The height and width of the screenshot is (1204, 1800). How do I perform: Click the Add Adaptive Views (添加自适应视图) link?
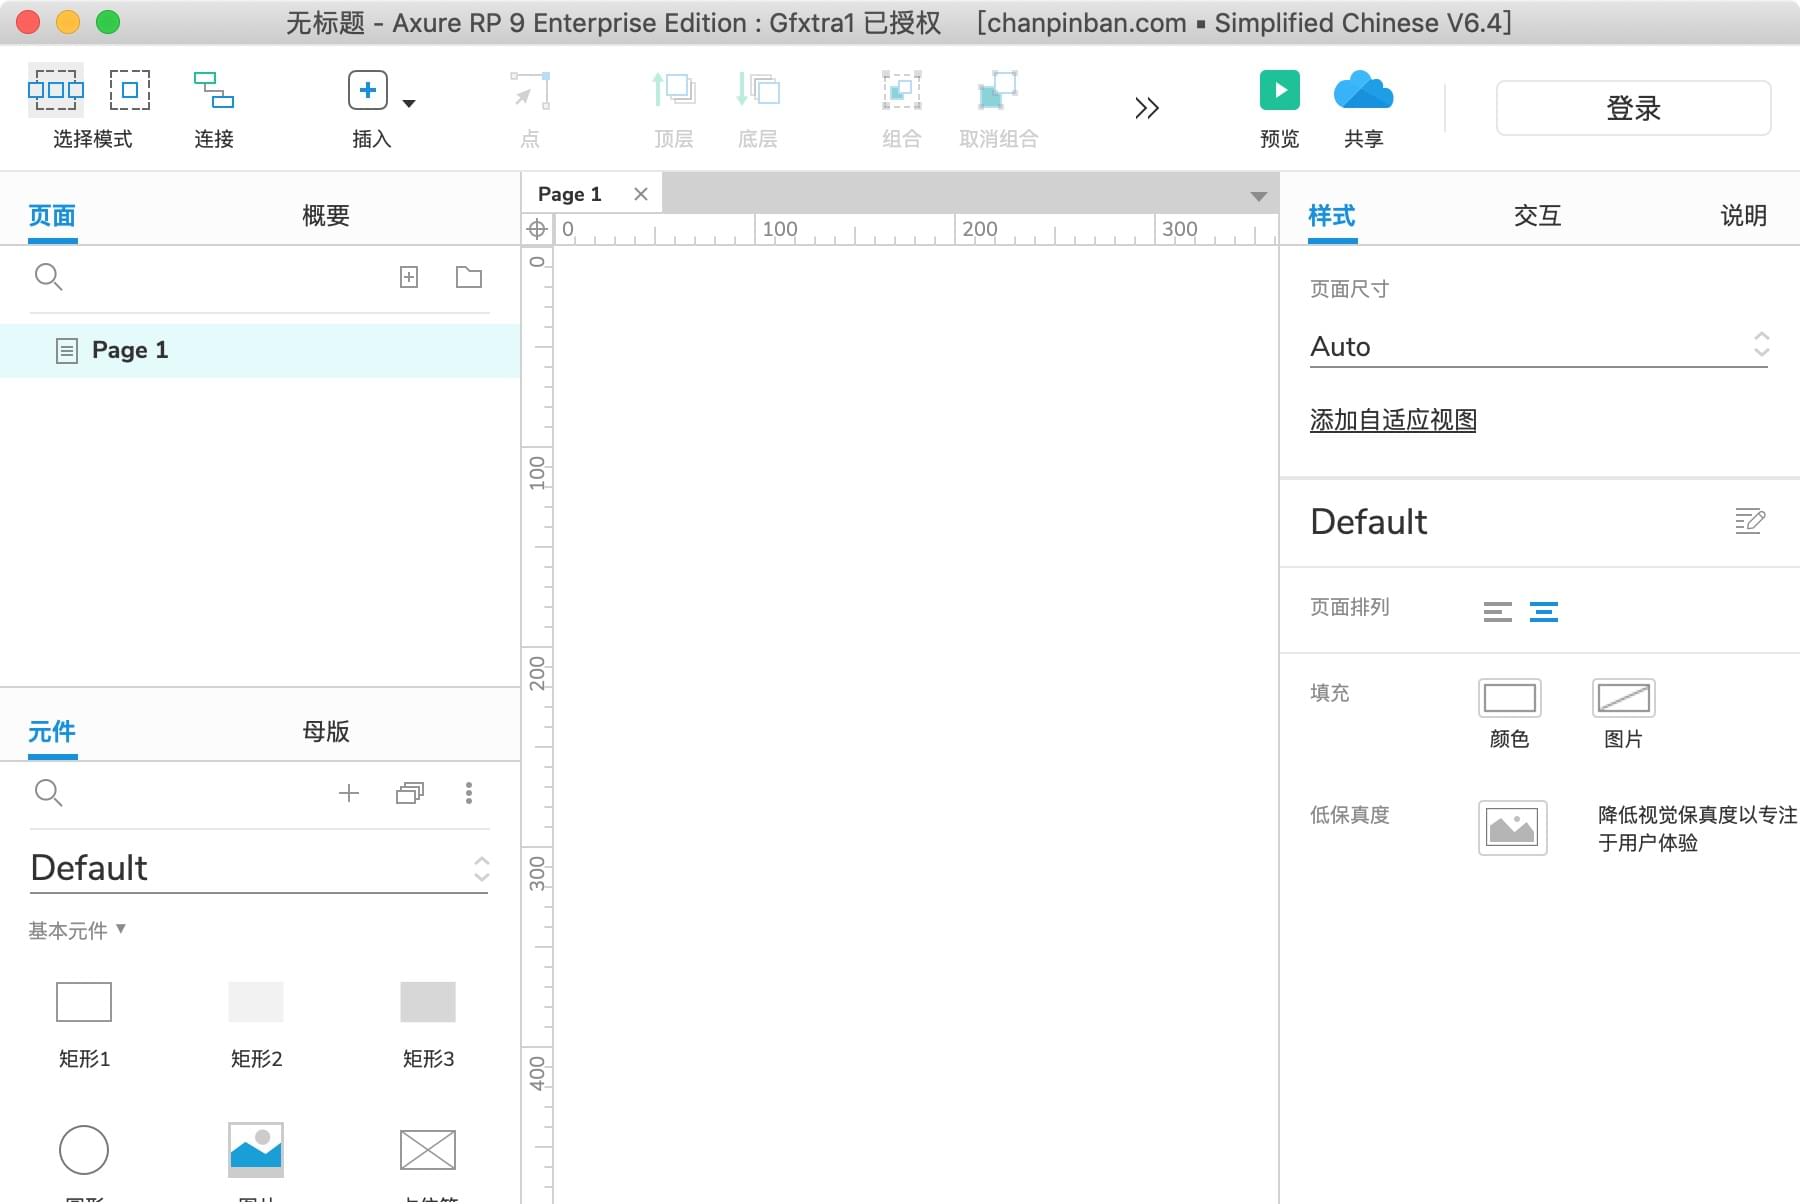pos(1393,420)
